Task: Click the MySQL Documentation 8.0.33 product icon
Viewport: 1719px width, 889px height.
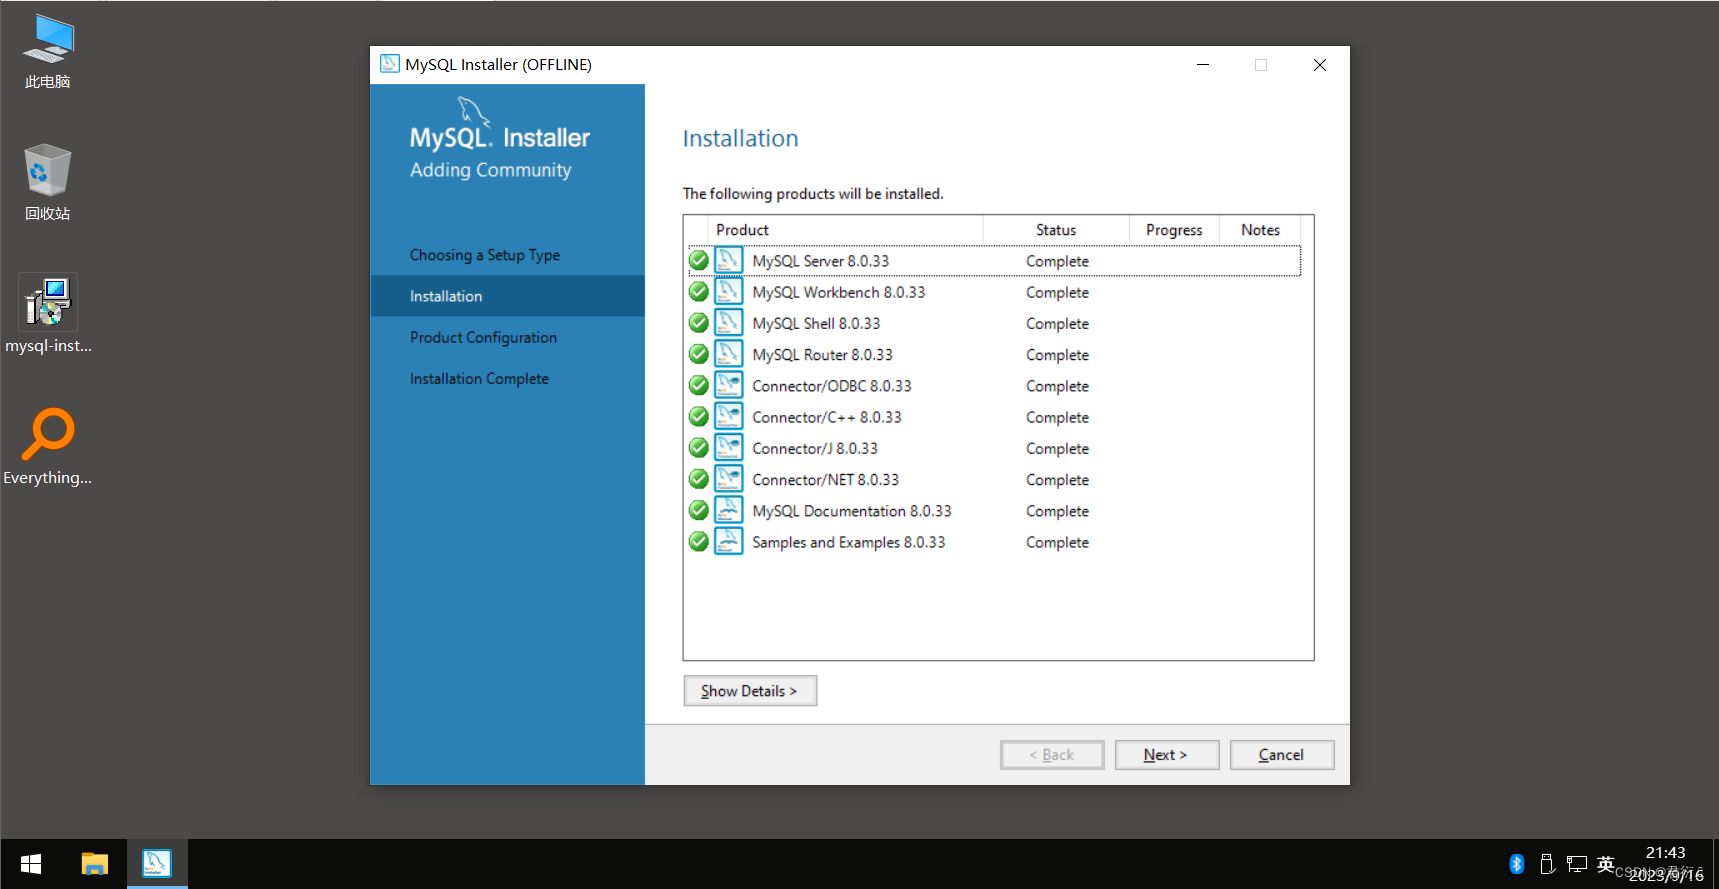Action: coord(728,510)
